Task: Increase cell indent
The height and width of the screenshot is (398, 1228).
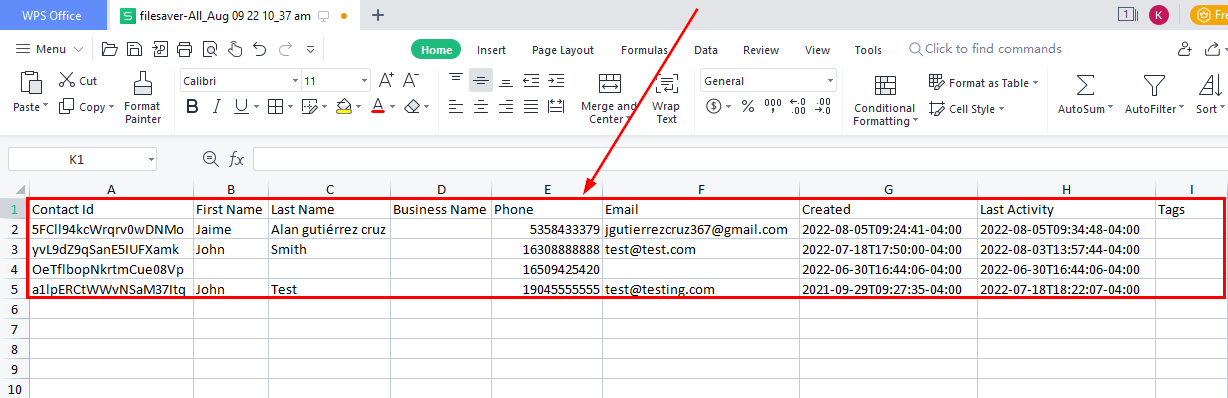Action: point(556,81)
